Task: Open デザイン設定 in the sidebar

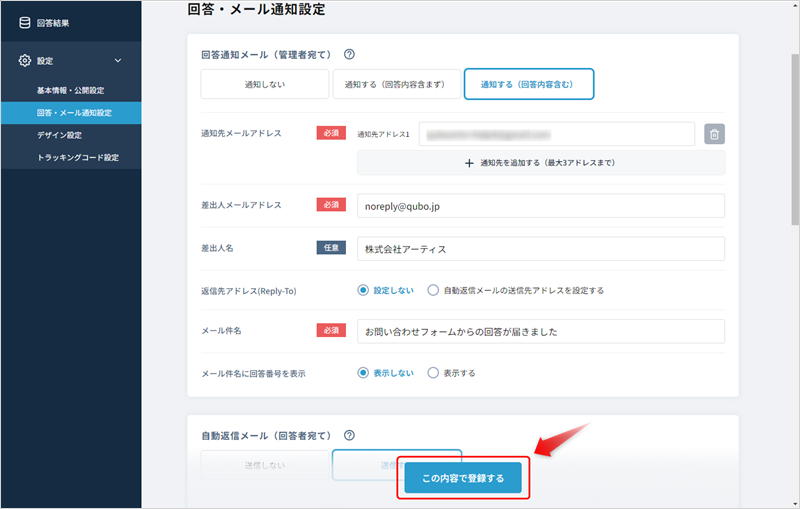Action: pyautogui.click(x=59, y=135)
